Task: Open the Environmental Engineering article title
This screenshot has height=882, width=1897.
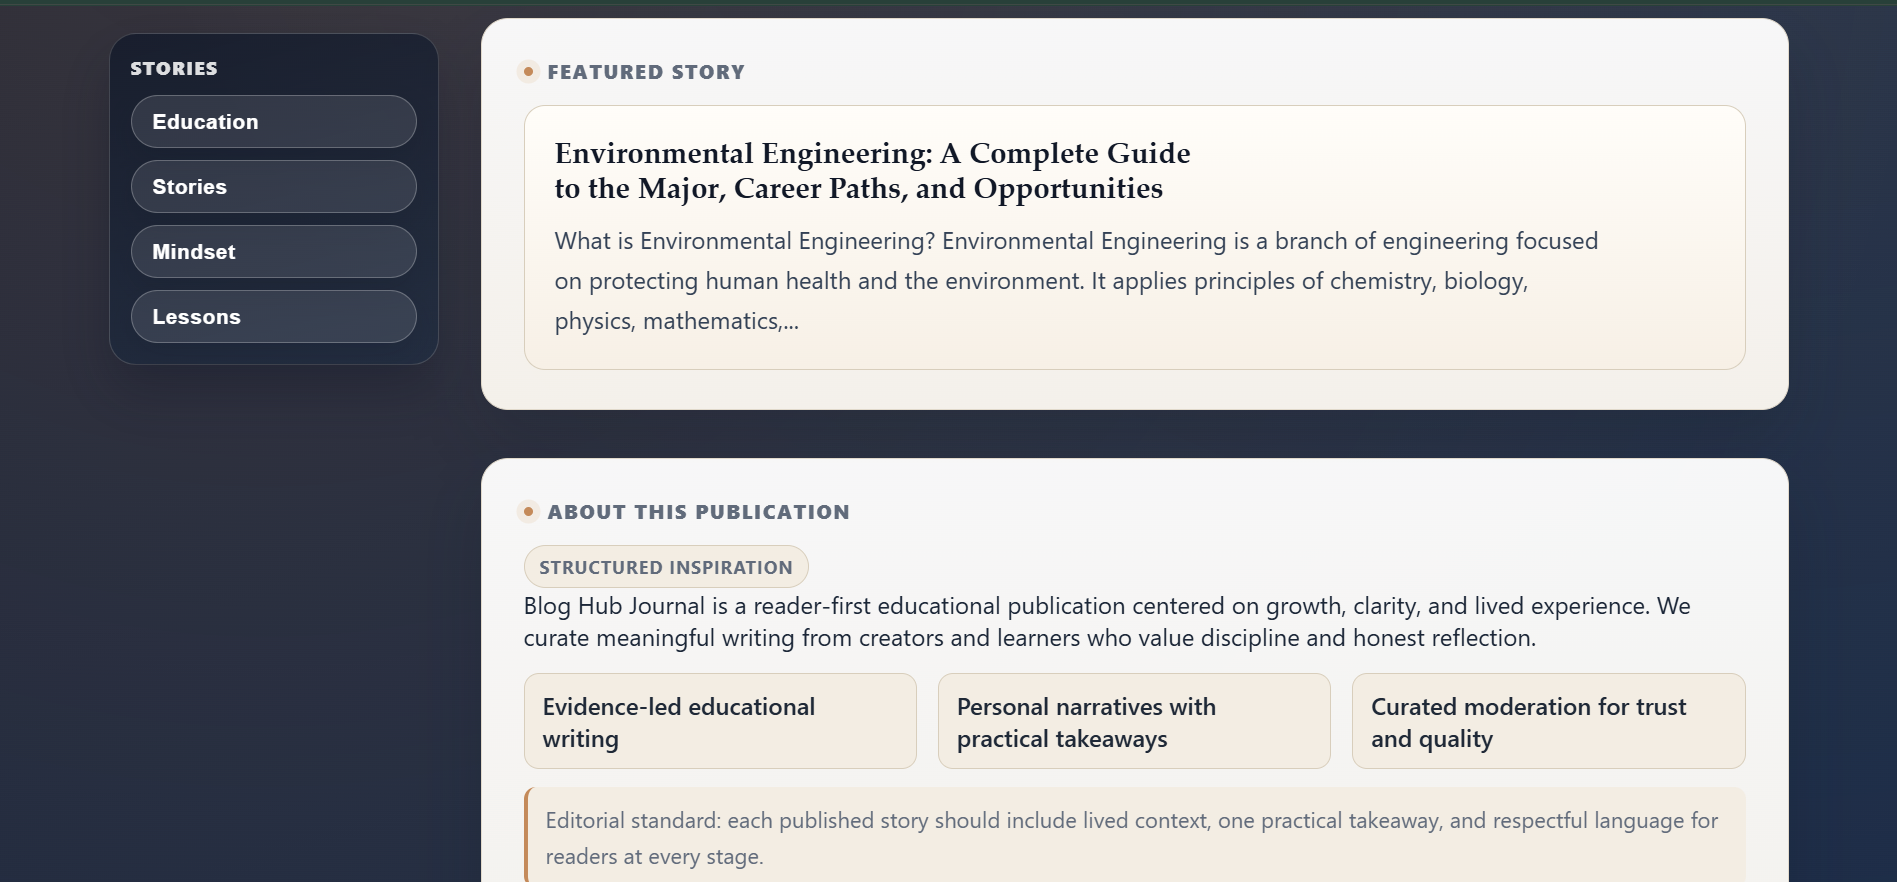Action: pos(872,171)
